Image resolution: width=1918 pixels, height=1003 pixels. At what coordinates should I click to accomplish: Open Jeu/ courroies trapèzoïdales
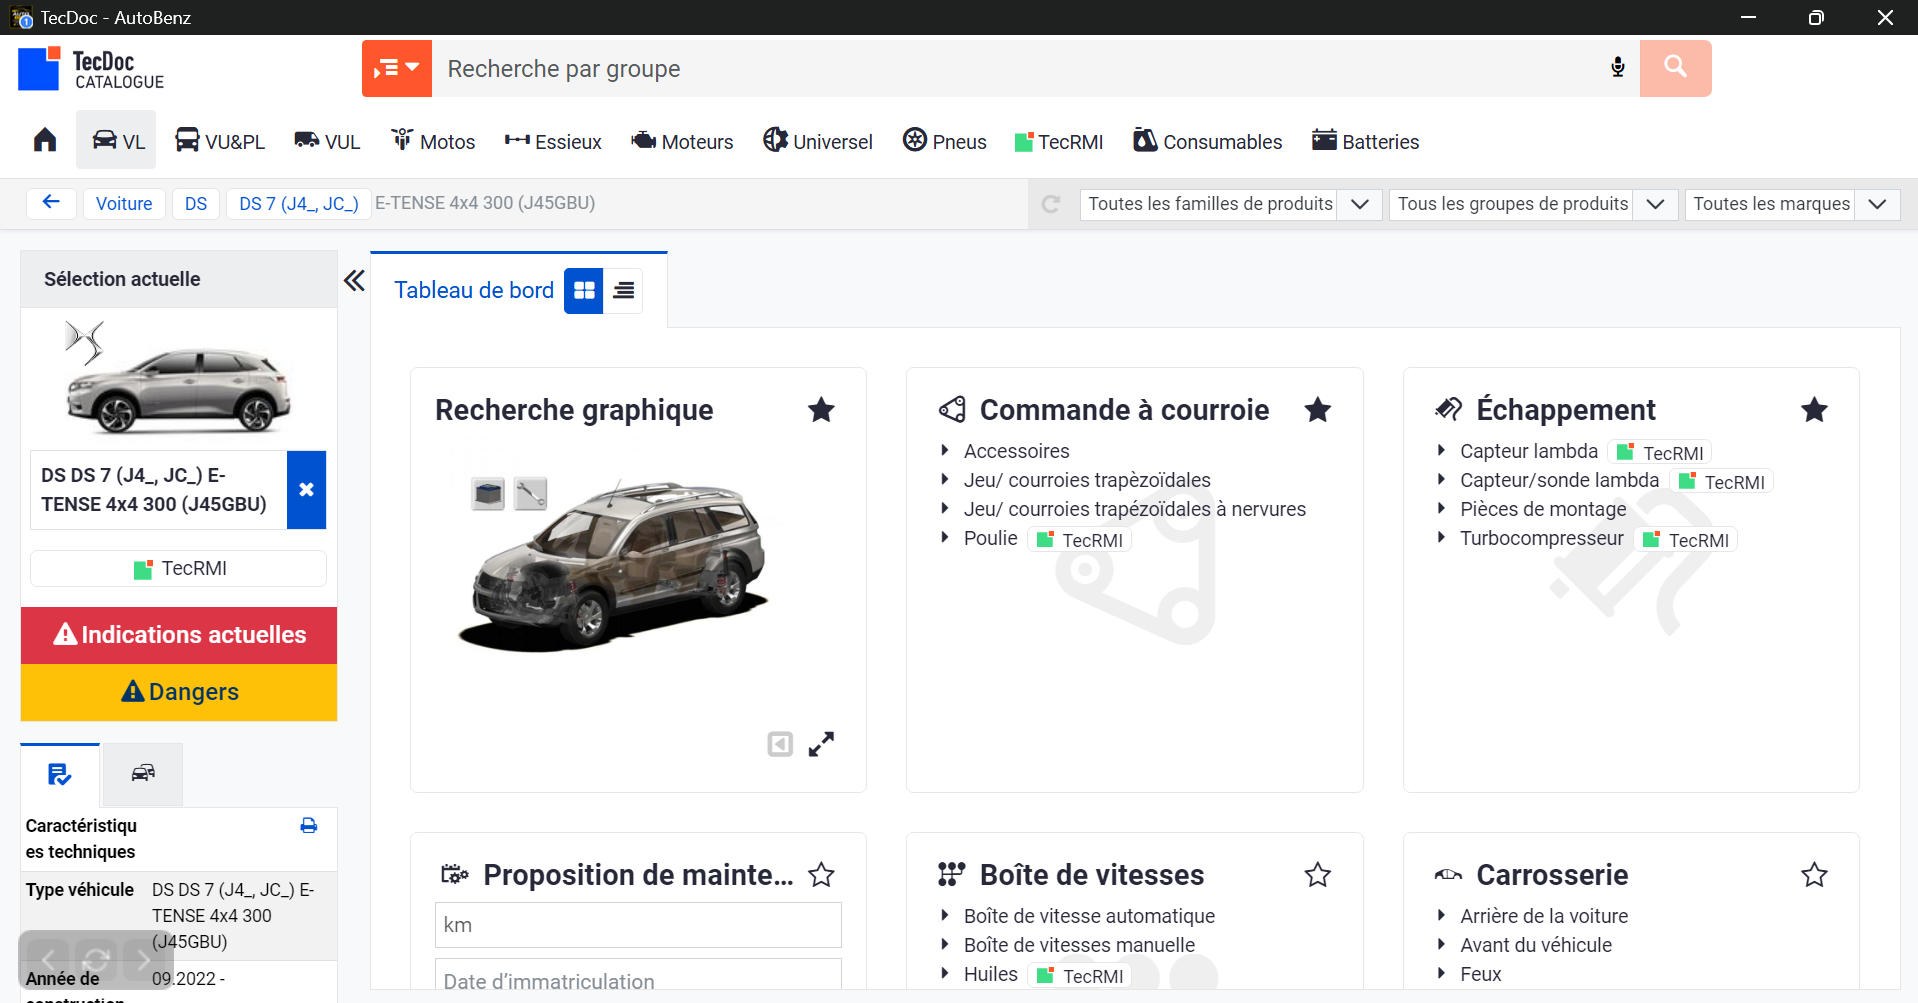click(1087, 480)
